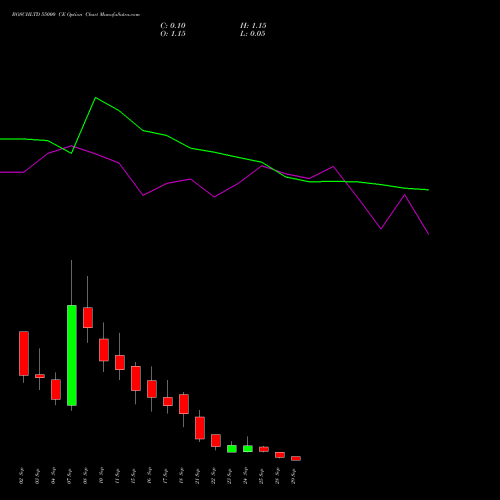This screenshot has height=500, width=500.
Task: Click the 03 Sep date label
Action: click(38, 476)
